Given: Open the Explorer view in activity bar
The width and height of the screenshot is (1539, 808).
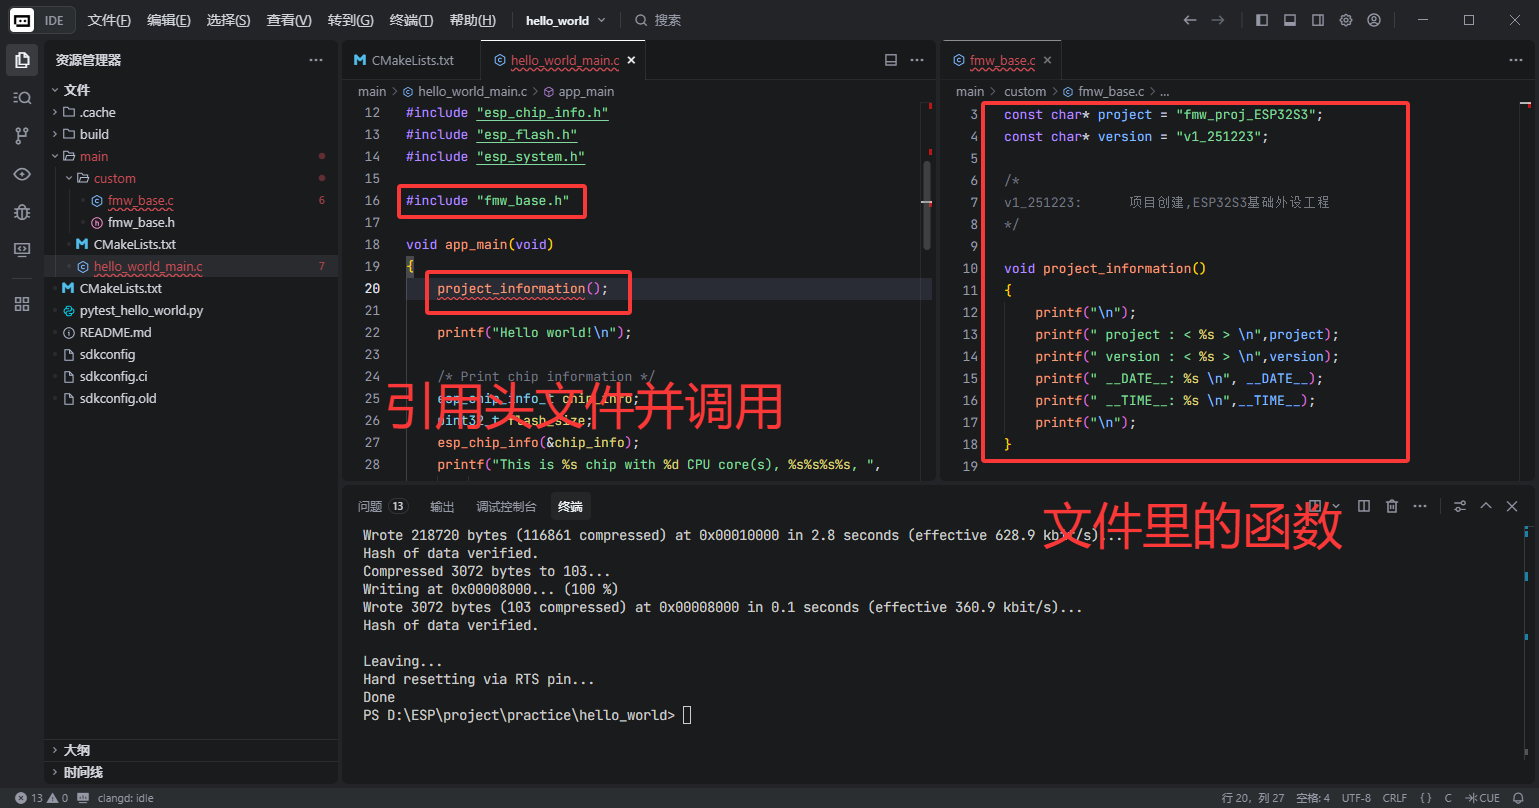Looking at the screenshot, I should tap(22, 60).
